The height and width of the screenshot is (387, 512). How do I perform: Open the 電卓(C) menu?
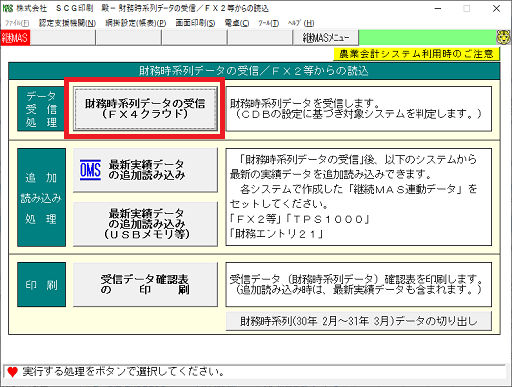point(237,23)
